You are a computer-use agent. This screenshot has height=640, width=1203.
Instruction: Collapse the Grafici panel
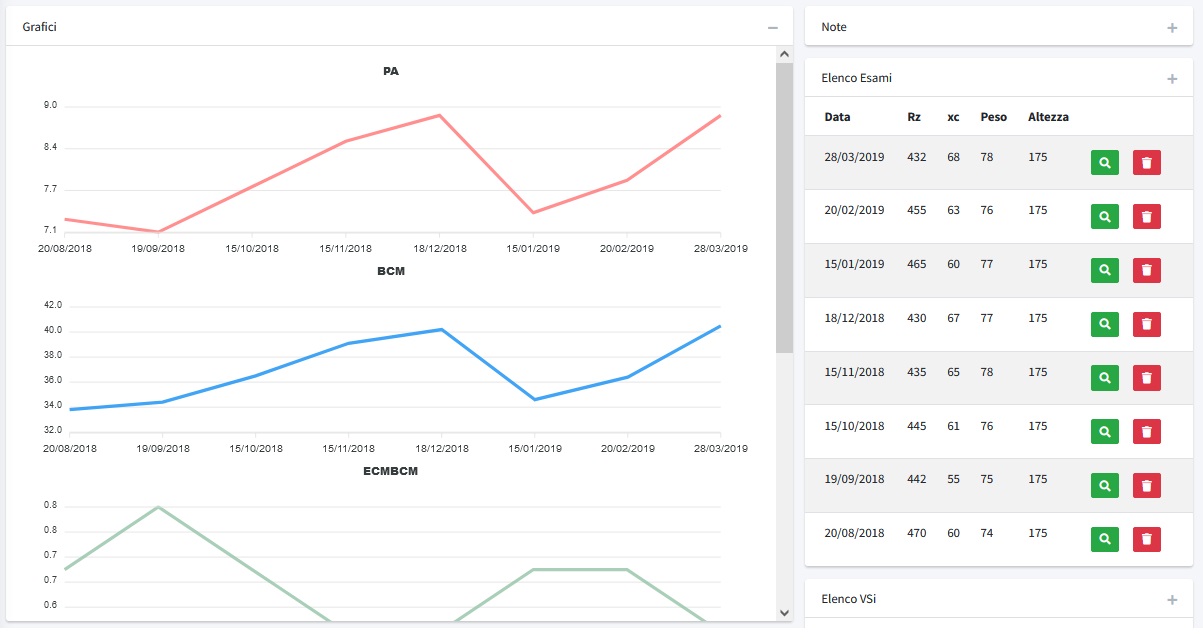tap(772, 28)
